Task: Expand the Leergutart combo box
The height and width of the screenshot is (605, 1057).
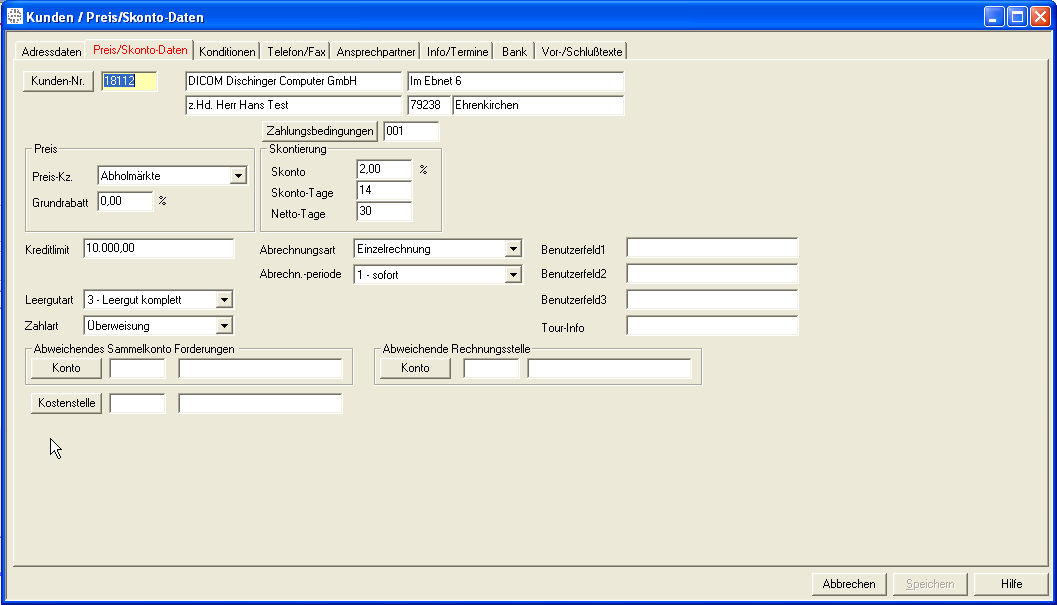Action: point(224,300)
